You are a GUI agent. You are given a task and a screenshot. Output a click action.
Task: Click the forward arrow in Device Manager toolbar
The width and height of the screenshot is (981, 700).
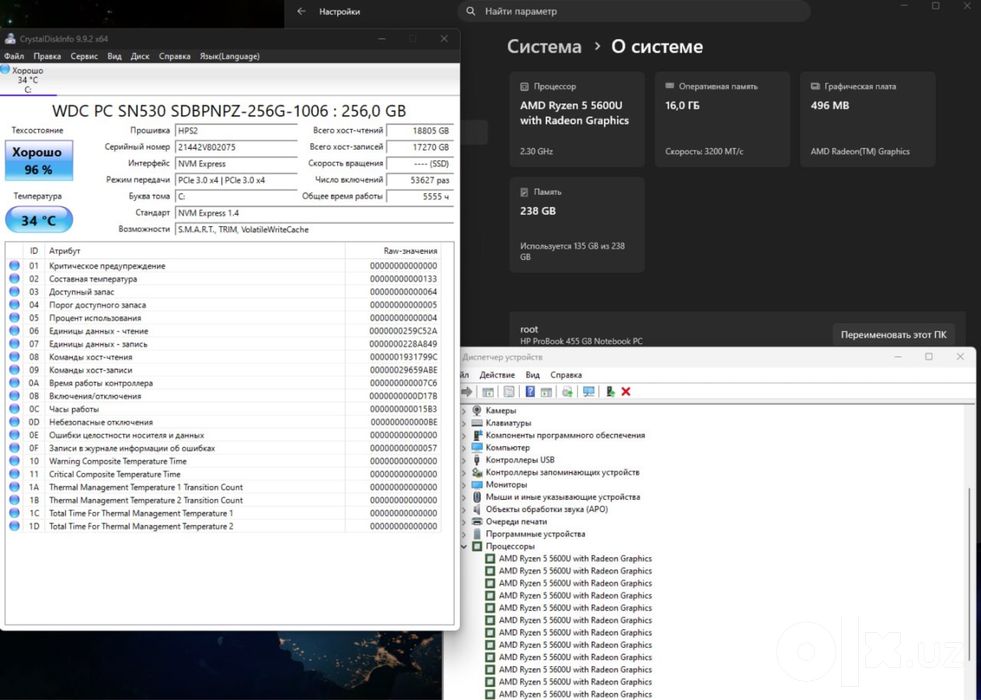467,392
